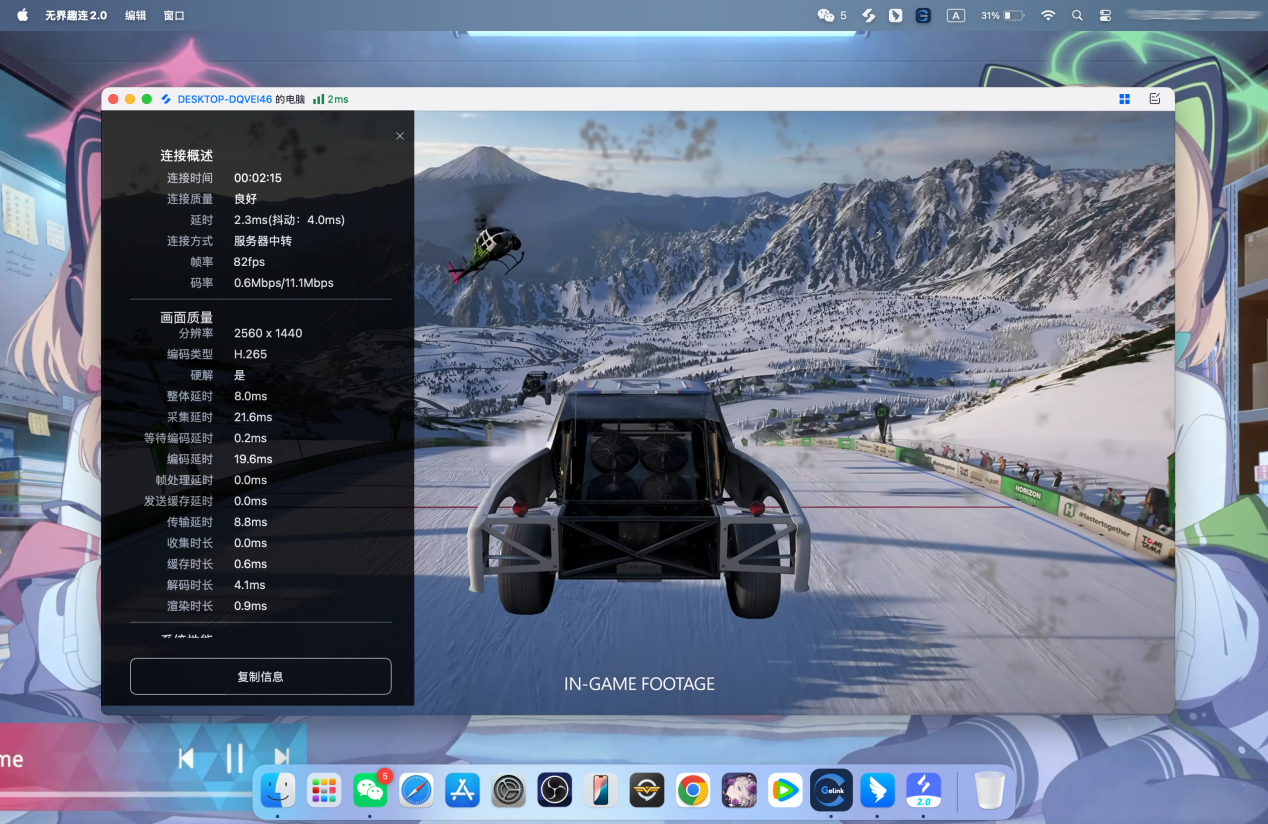Open Spotlight search magnifier

(1077, 16)
